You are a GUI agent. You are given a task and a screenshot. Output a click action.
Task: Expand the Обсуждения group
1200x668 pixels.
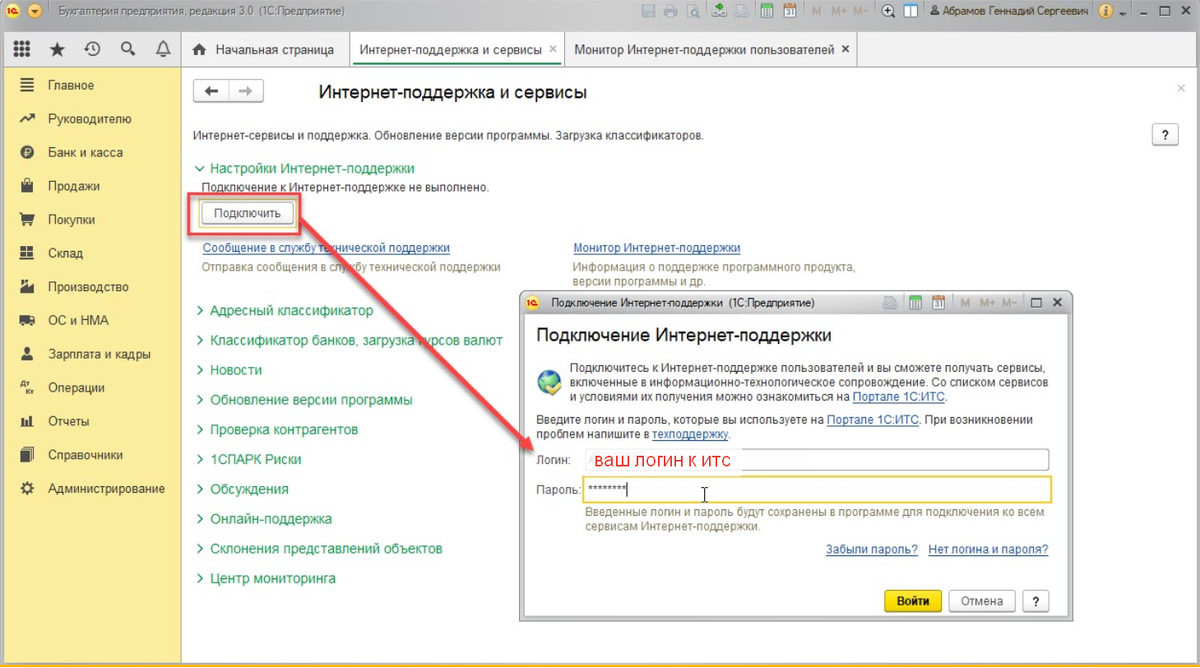[241, 489]
